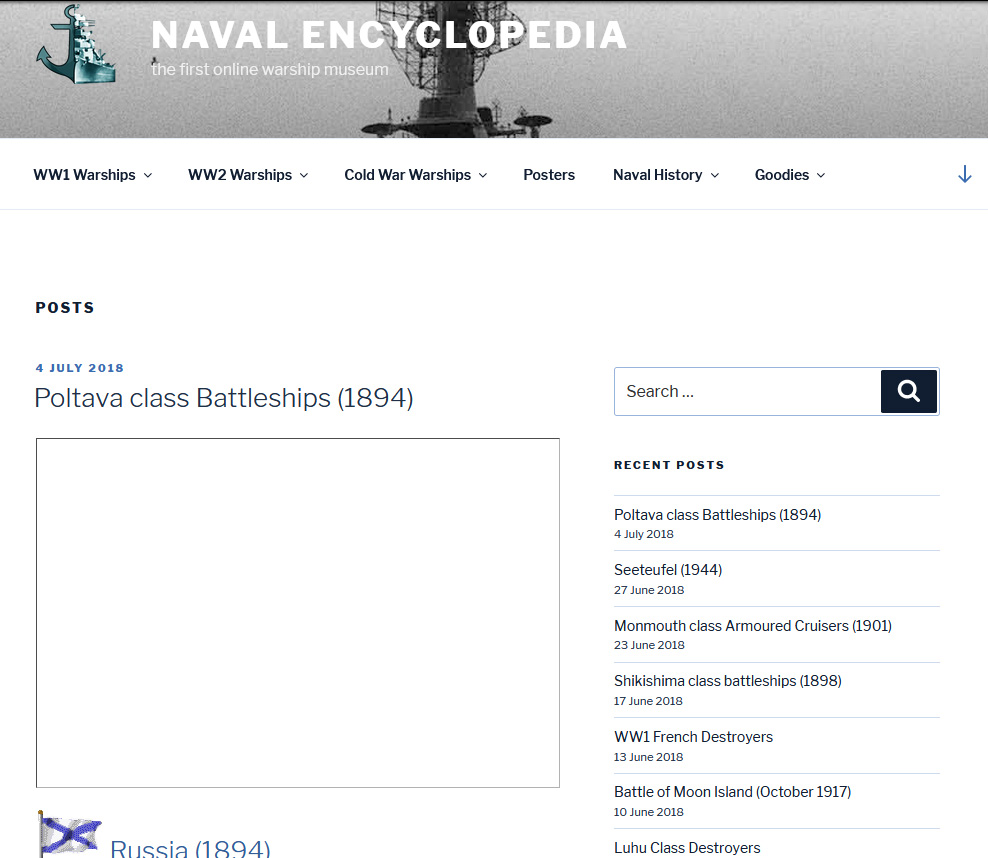
Task: Click the 23 June 2018 date text
Action: (x=649, y=645)
